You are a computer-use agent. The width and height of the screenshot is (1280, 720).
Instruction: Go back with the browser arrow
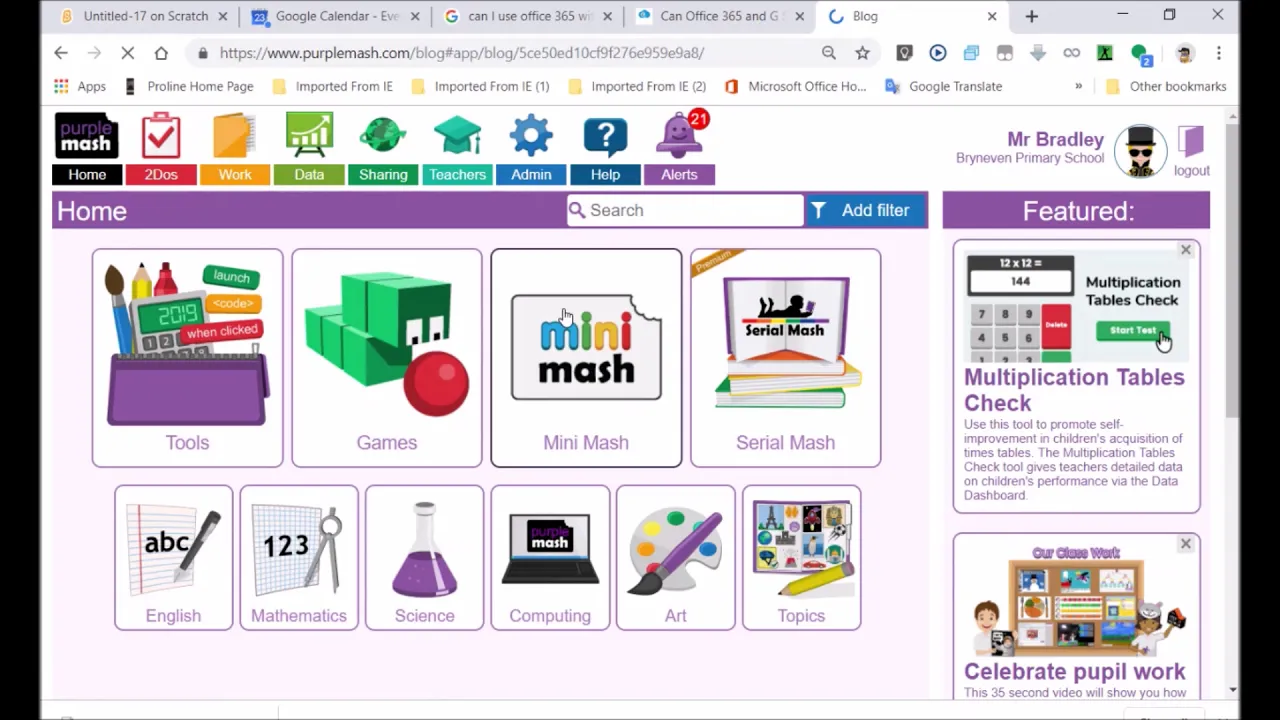click(x=61, y=53)
